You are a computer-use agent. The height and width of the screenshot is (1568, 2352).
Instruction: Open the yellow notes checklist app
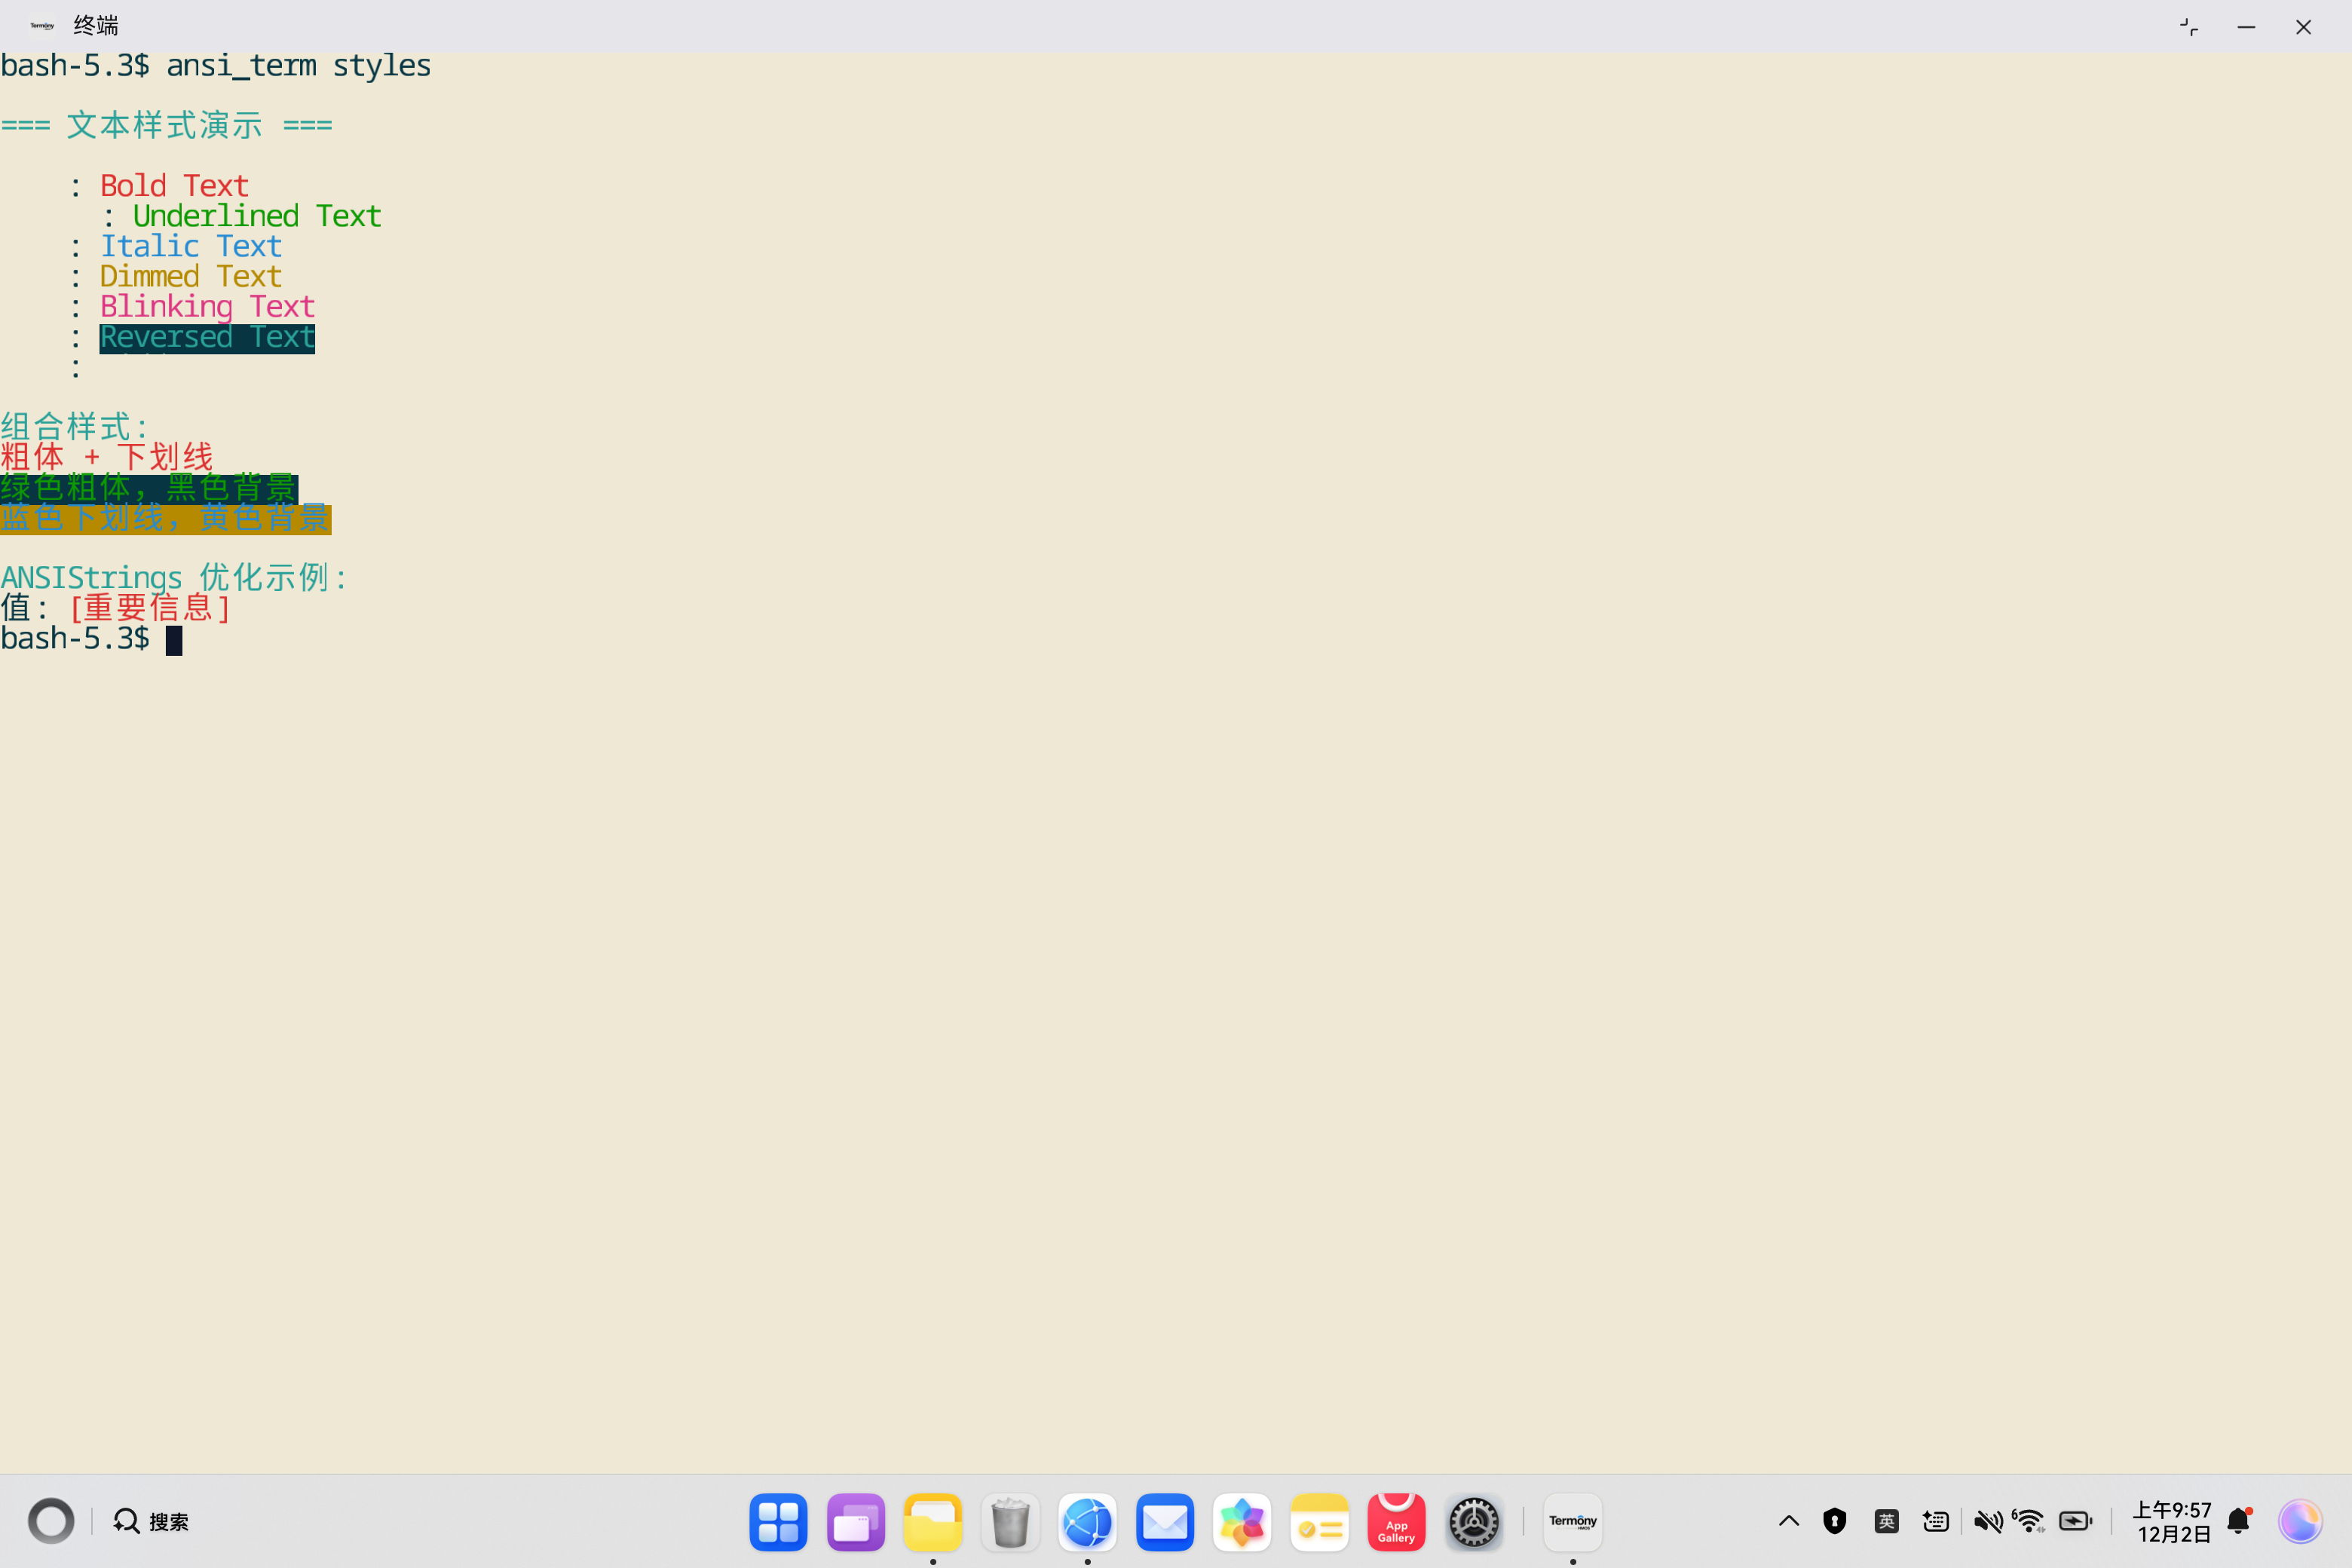tap(1319, 1522)
